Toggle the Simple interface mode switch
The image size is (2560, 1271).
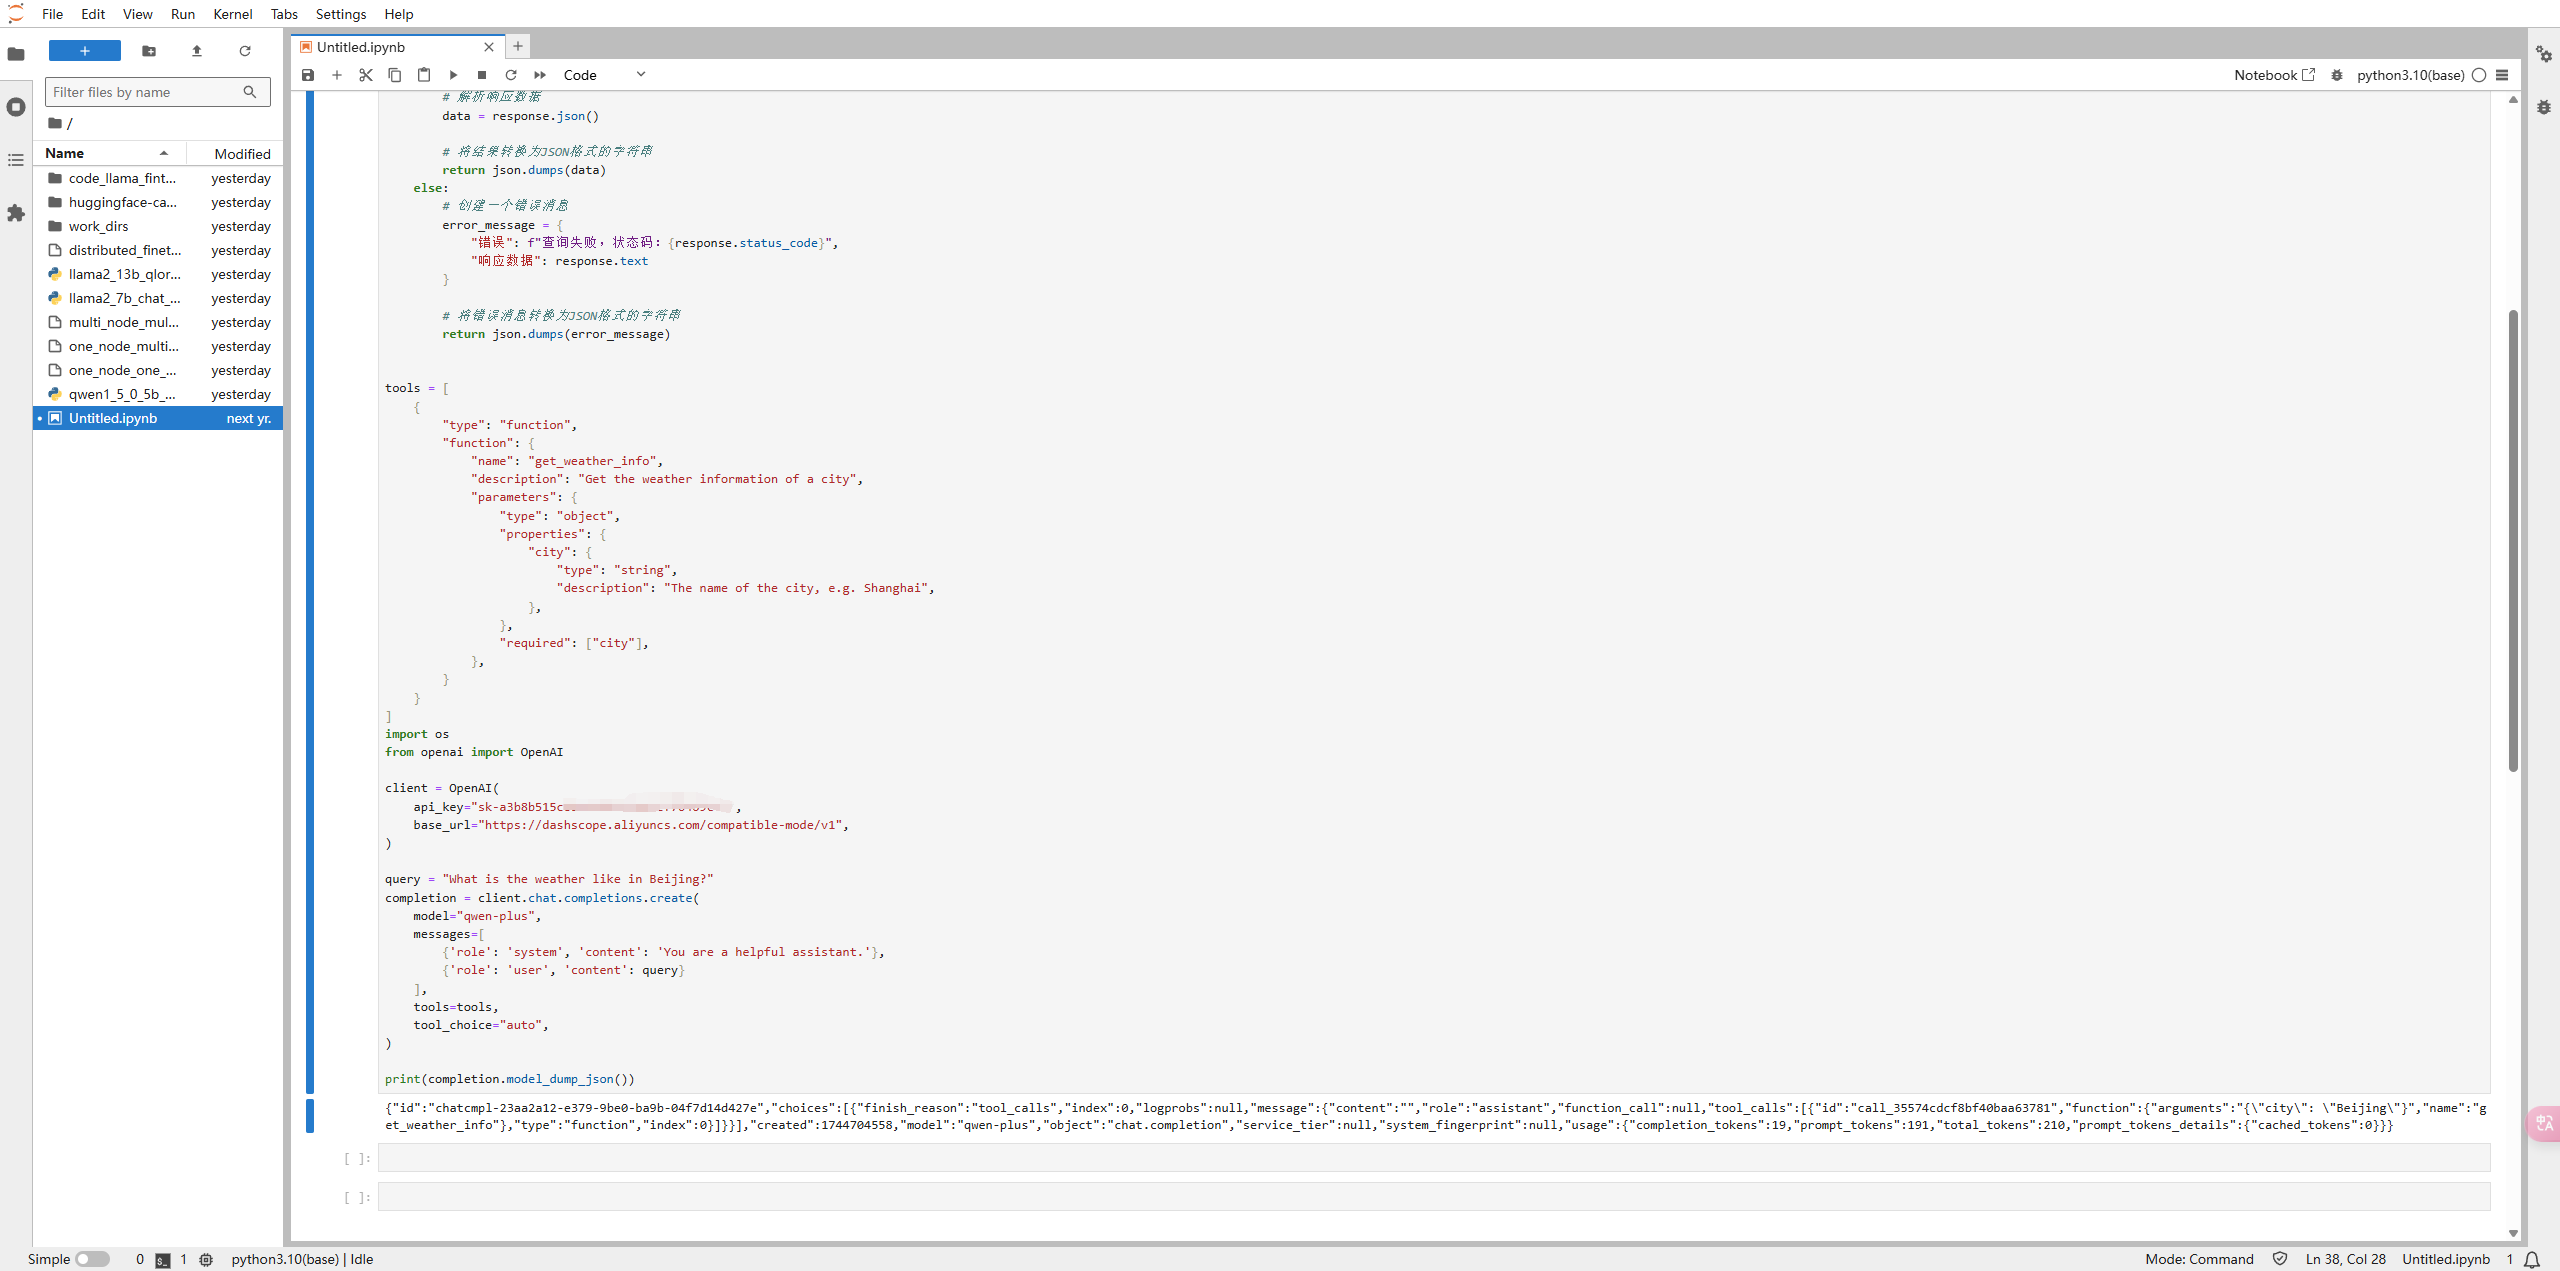(x=92, y=1259)
